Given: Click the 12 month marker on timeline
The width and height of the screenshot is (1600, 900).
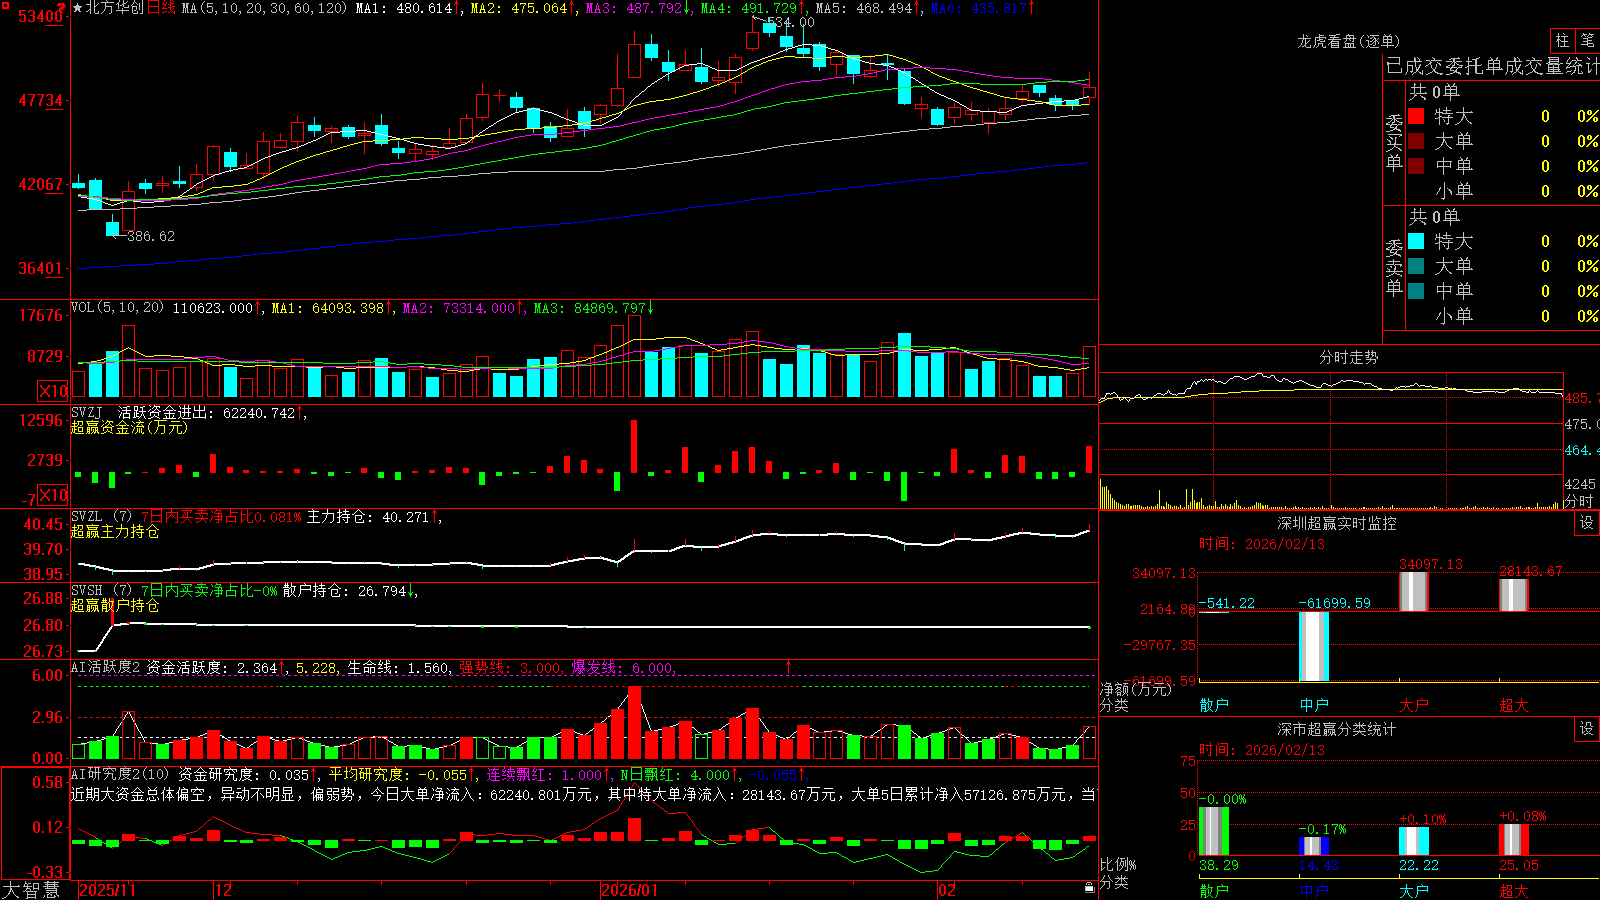Looking at the screenshot, I should pyautogui.click(x=224, y=890).
